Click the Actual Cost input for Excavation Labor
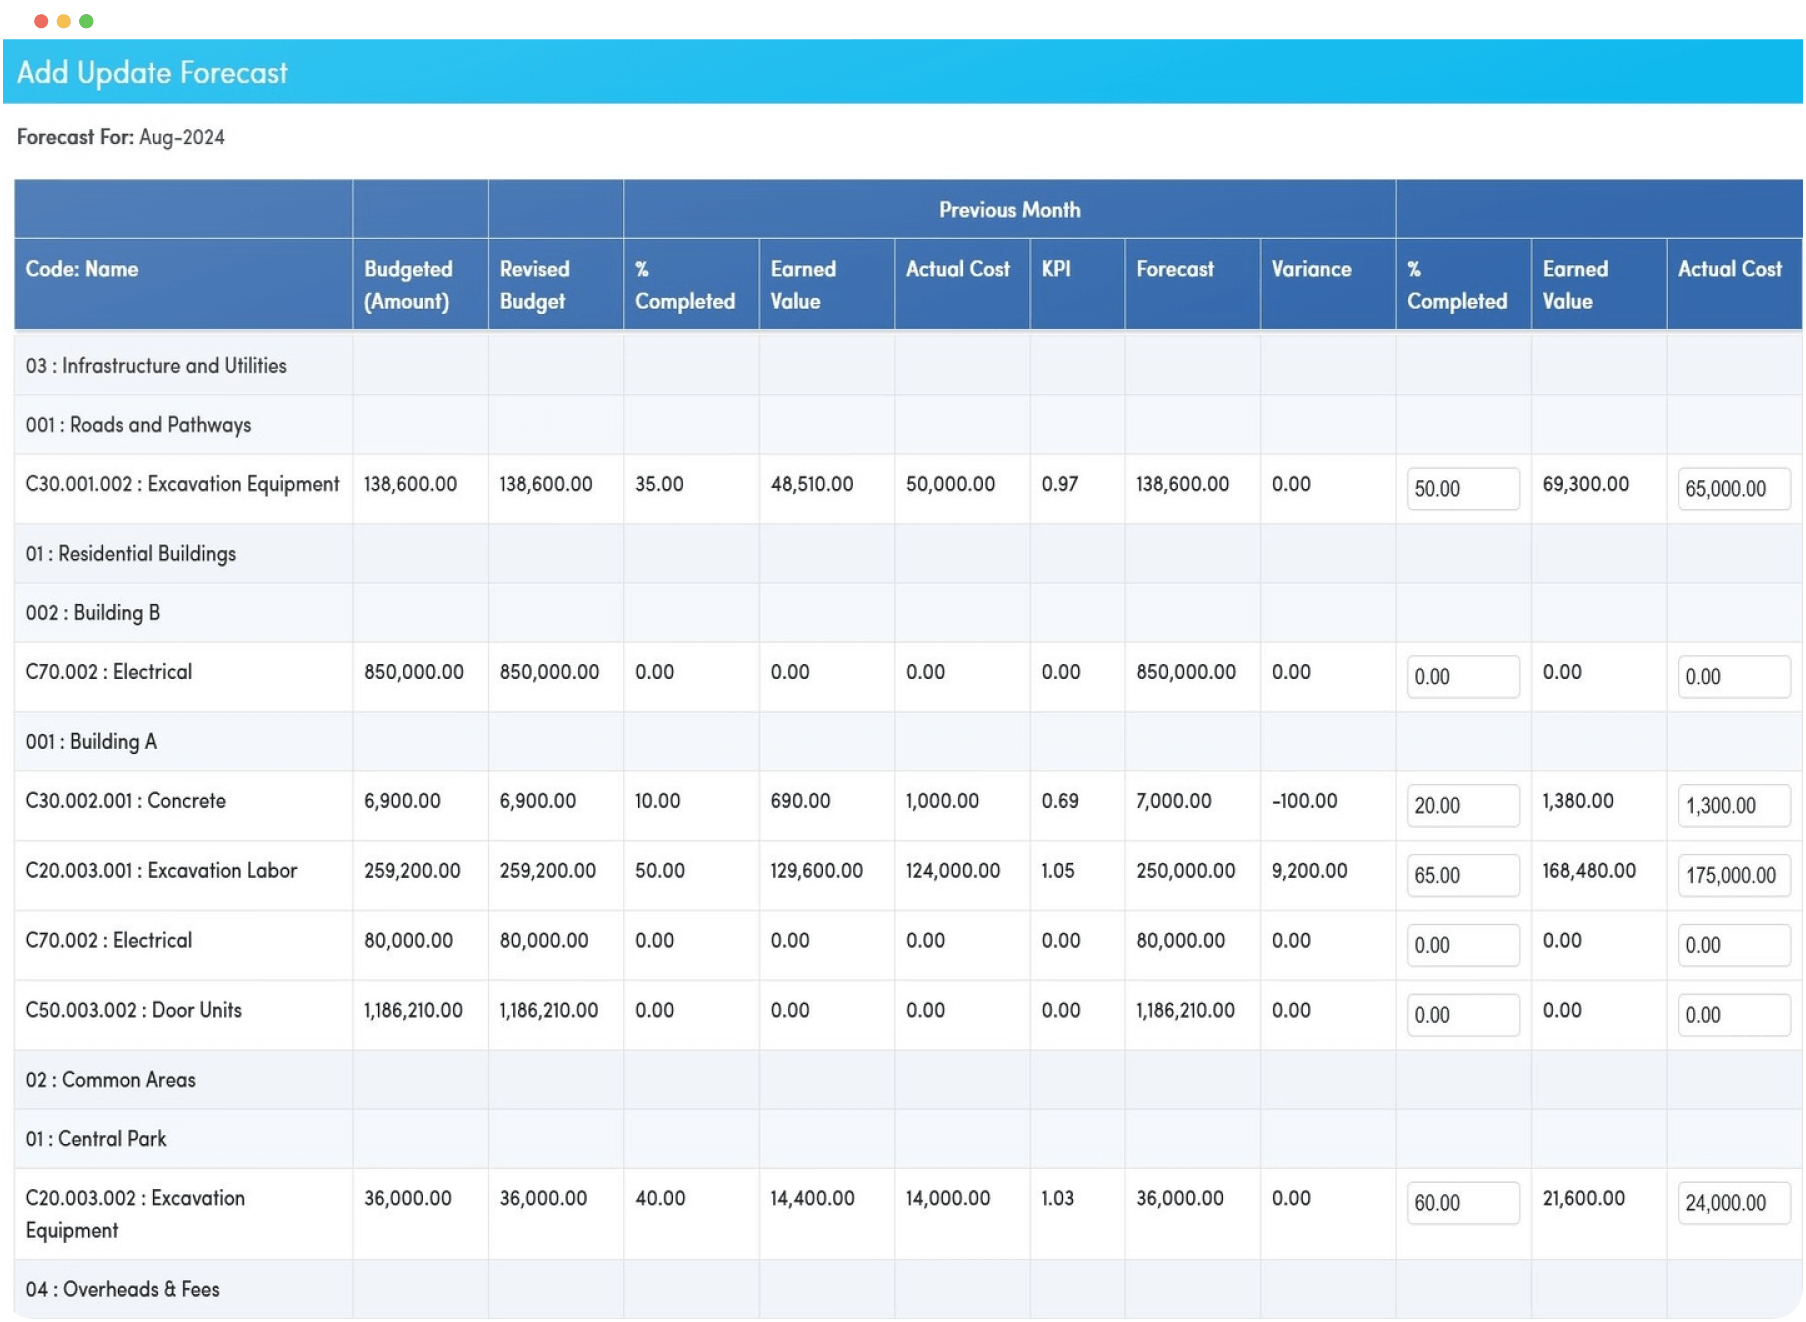 1734,875
